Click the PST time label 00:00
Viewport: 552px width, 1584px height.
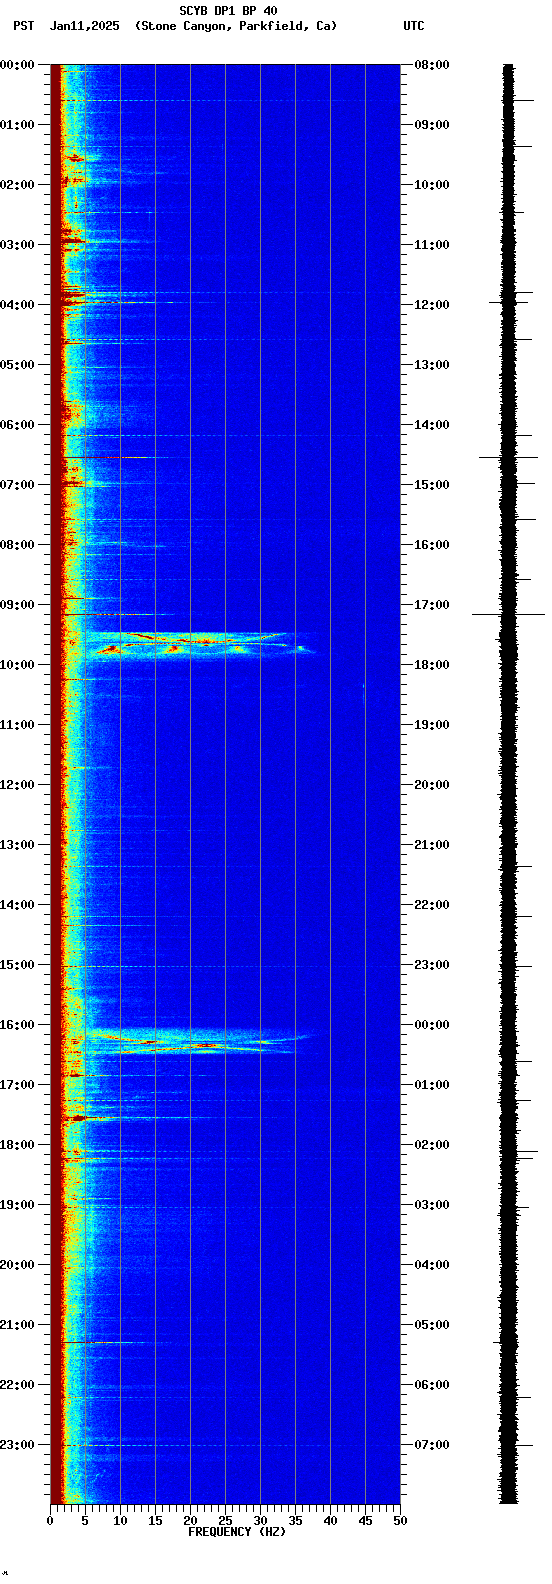click(17, 65)
